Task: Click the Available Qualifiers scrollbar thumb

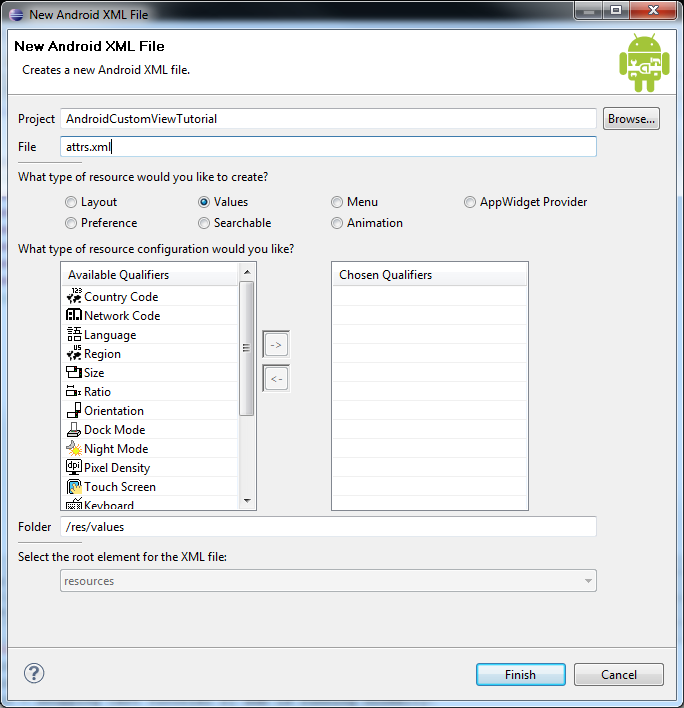Action: pyautogui.click(x=247, y=348)
